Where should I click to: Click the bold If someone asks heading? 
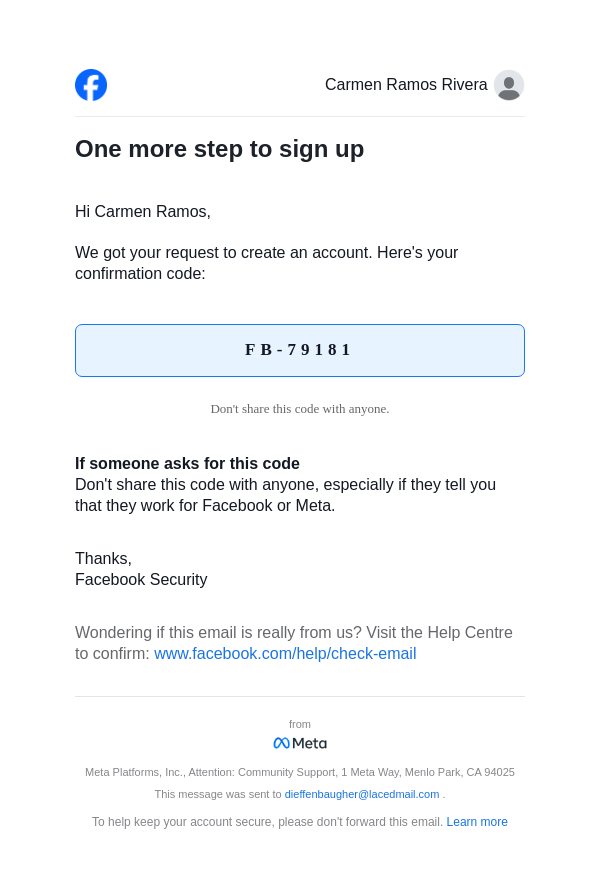pyautogui.click(x=187, y=464)
